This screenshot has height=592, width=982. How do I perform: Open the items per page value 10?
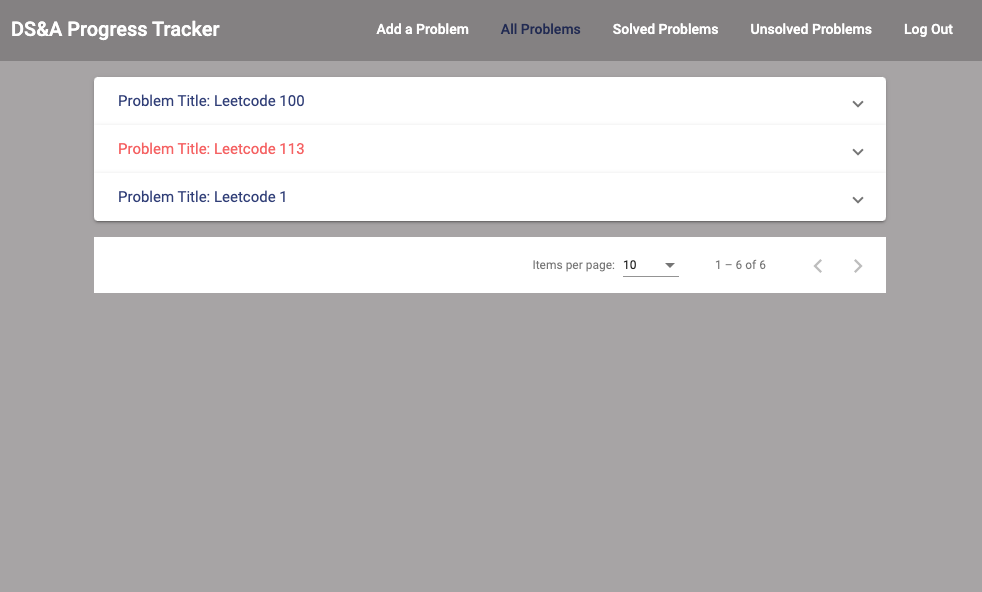[x=631, y=265]
